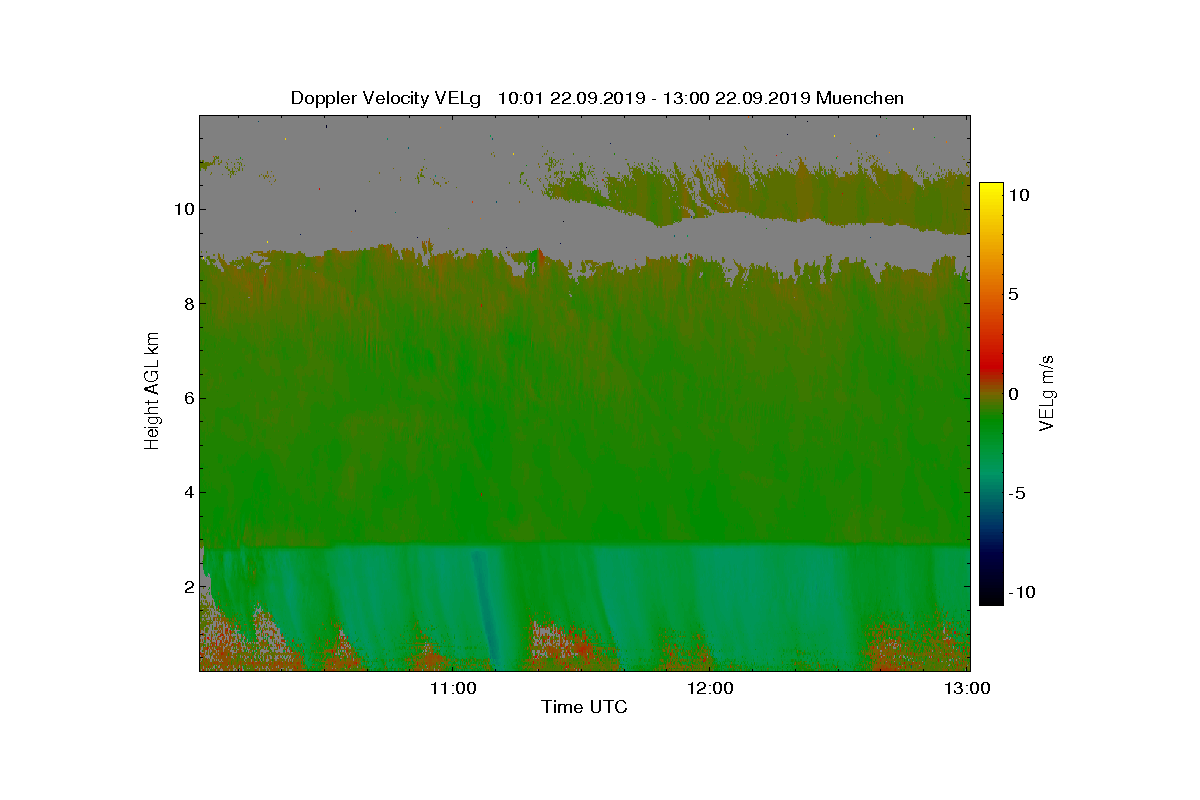Click the plot title 'Doppler Velocity VELg'
The width and height of the screenshot is (1200, 800).
tap(385, 98)
